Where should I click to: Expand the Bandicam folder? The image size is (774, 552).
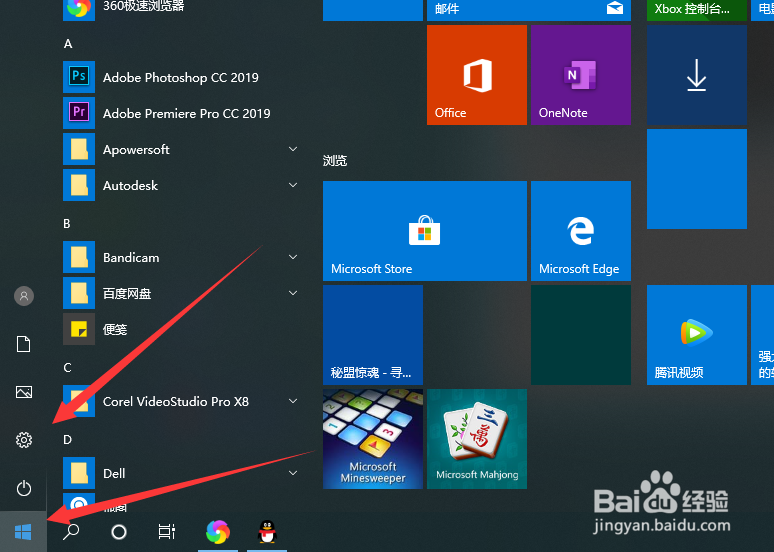pos(180,257)
